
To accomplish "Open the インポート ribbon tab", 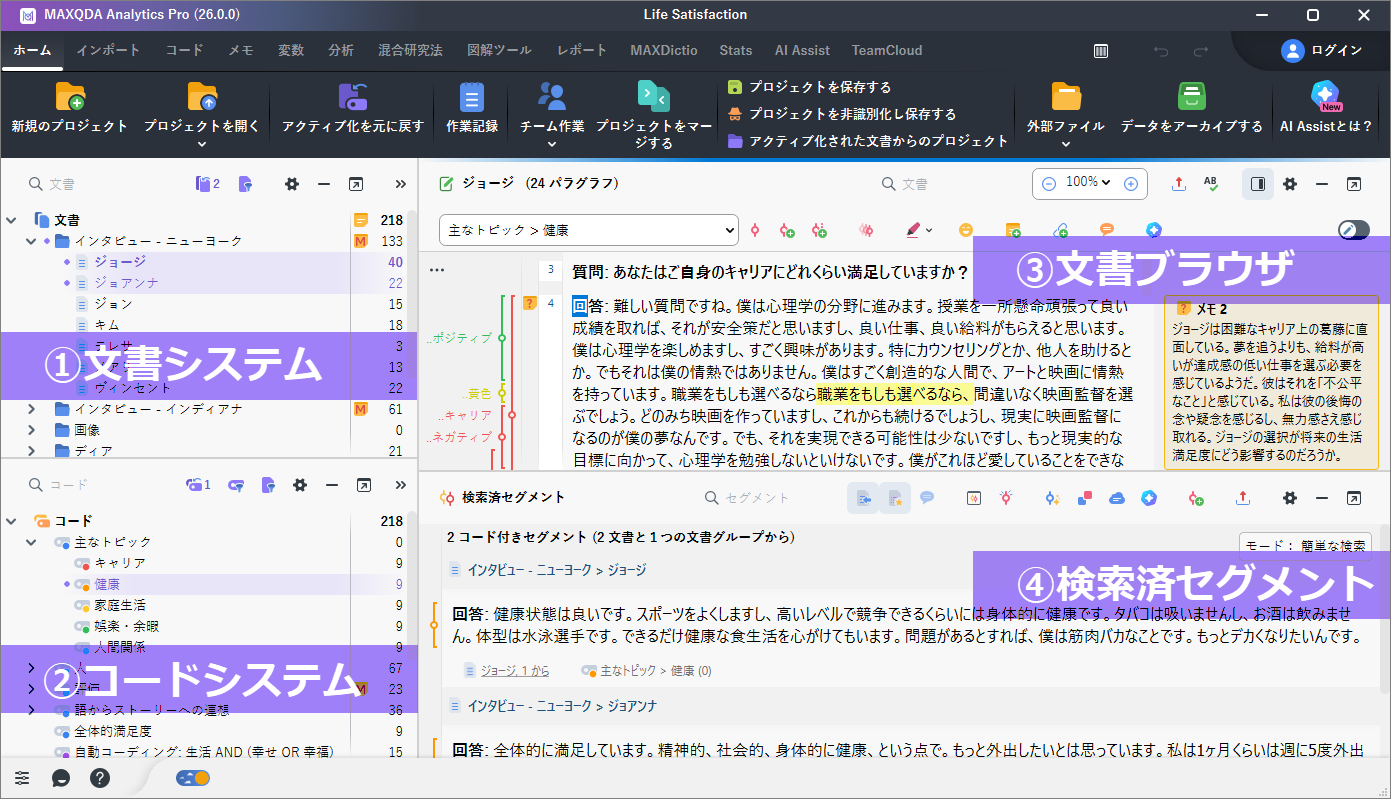I will [108, 50].
